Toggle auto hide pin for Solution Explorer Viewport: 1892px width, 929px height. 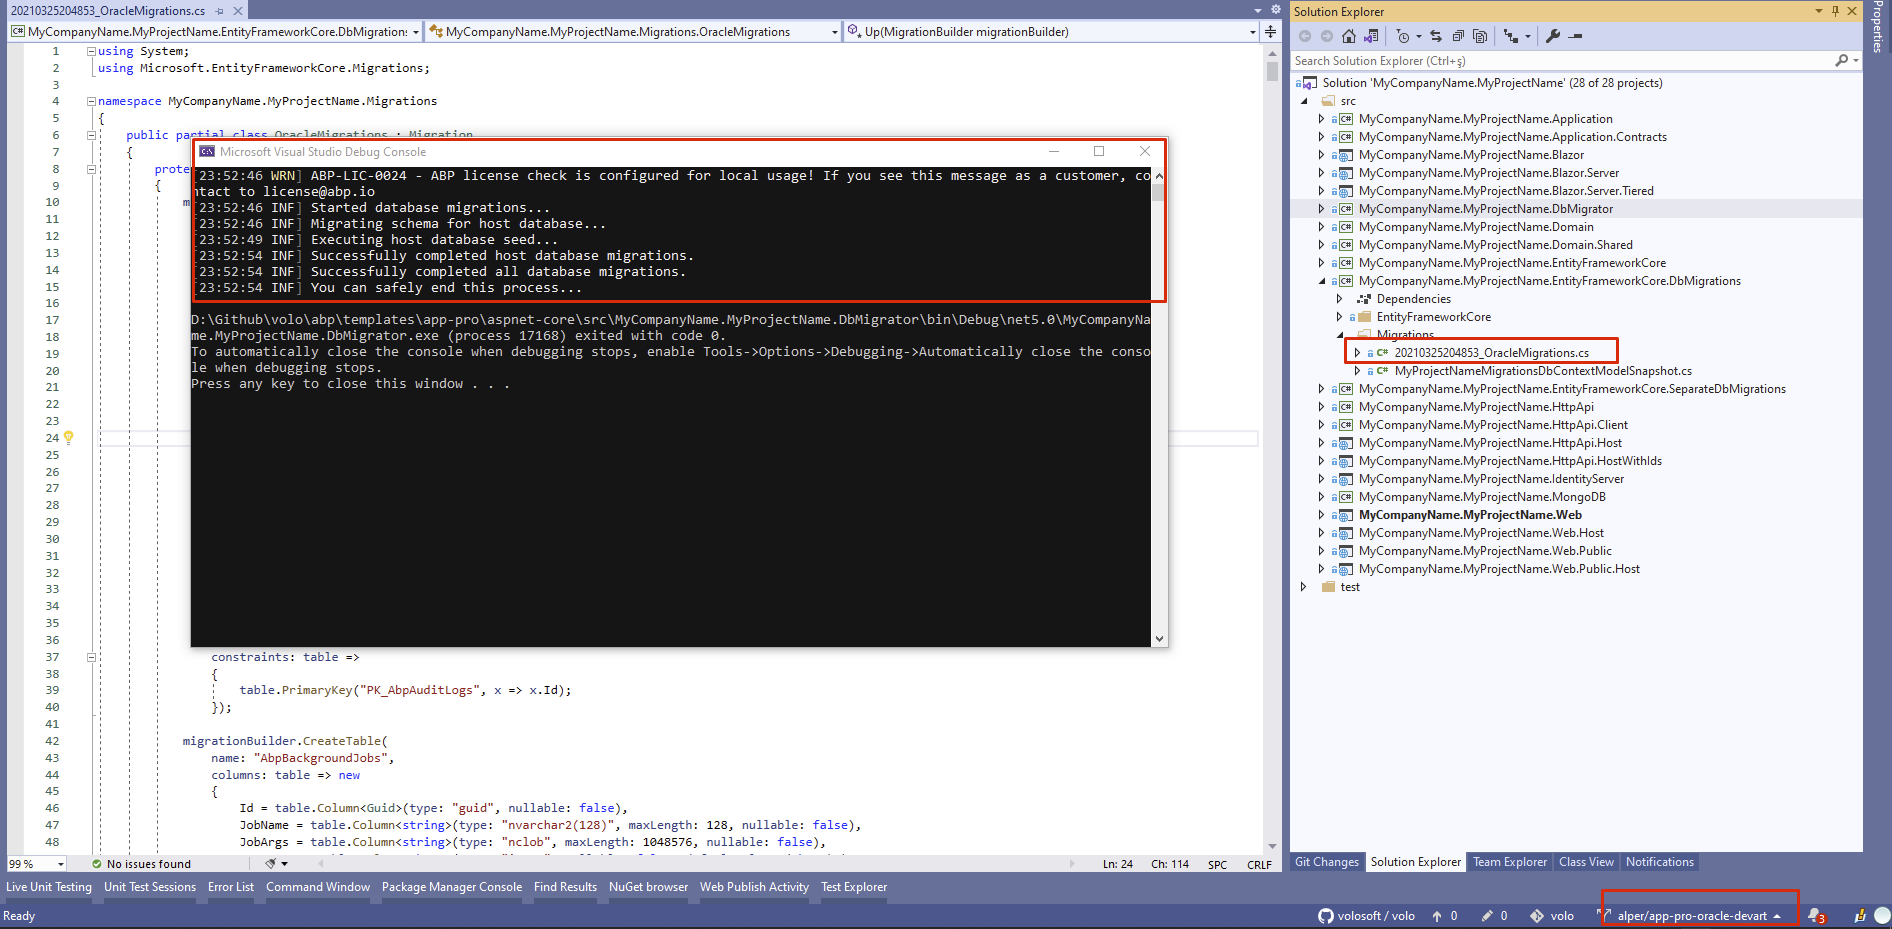(1835, 11)
